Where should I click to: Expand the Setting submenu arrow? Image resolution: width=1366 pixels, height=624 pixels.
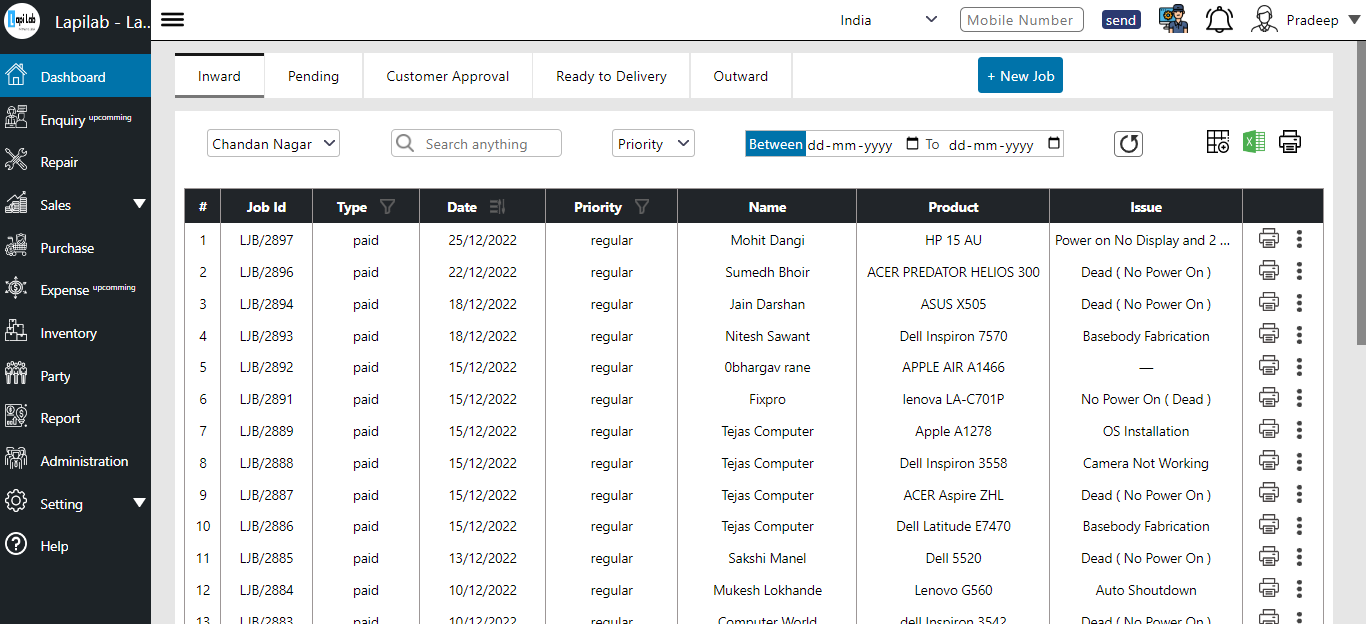(x=139, y=503)
